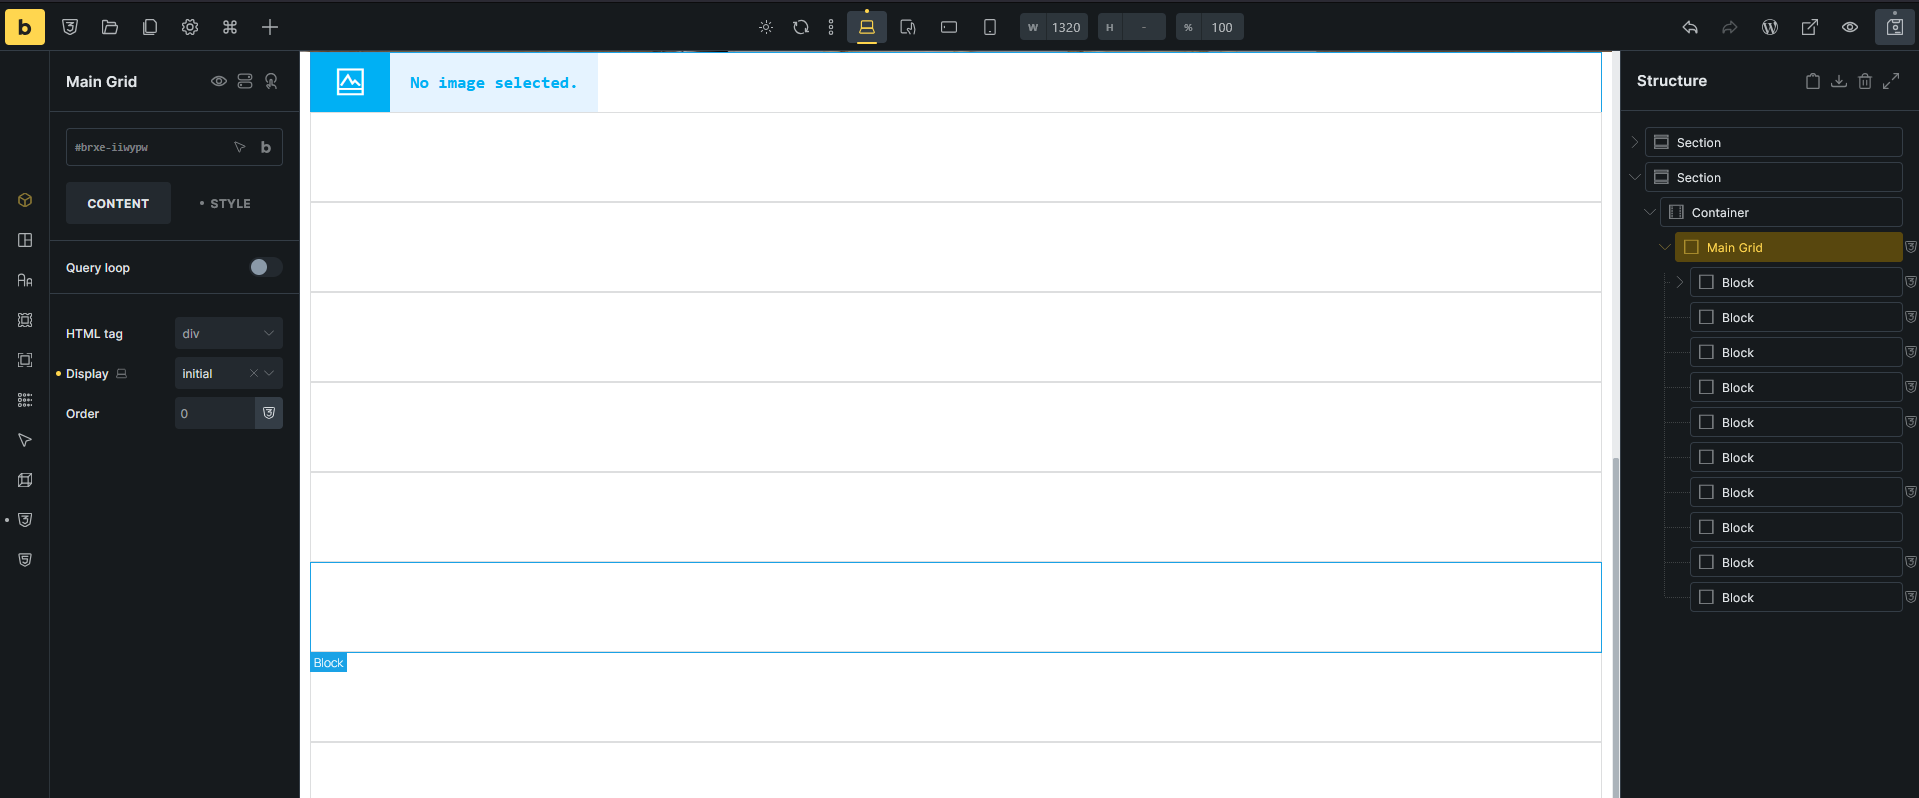This screenshot has width=1919, height=798.
Task: Select the layout columns icon in sidebar
Action: click(x=25, y=240)
